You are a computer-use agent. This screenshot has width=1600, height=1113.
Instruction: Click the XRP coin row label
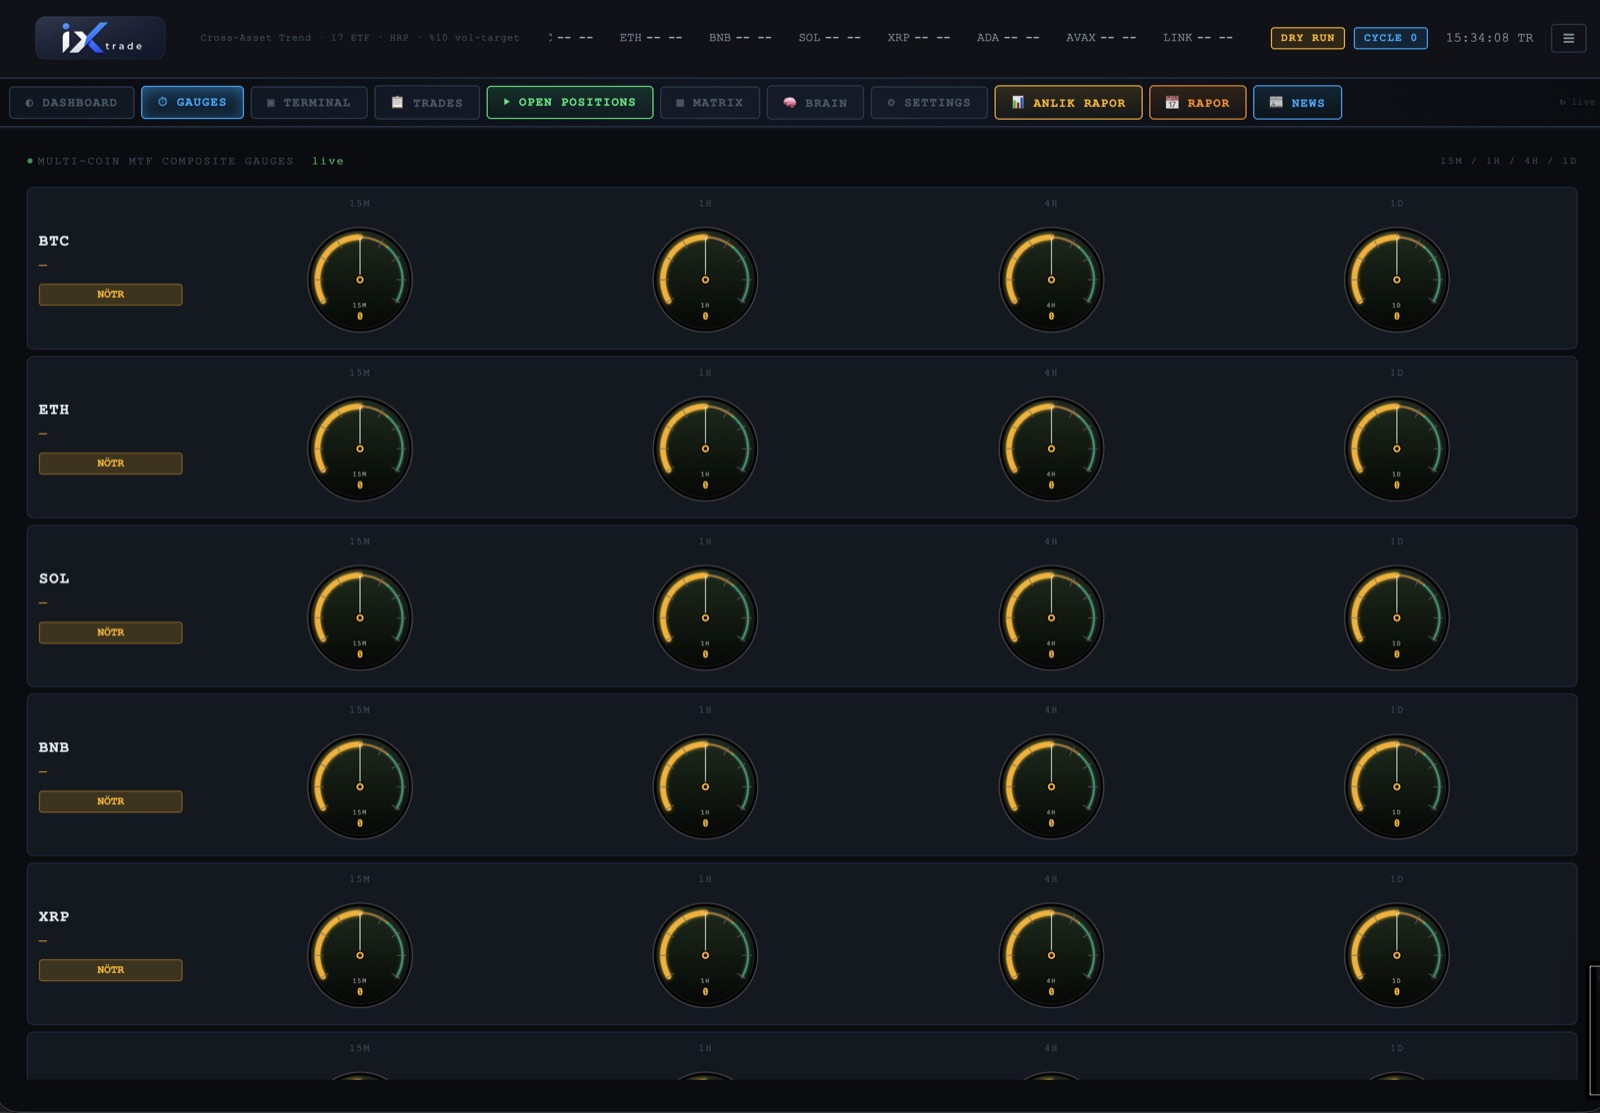point(54,917)
